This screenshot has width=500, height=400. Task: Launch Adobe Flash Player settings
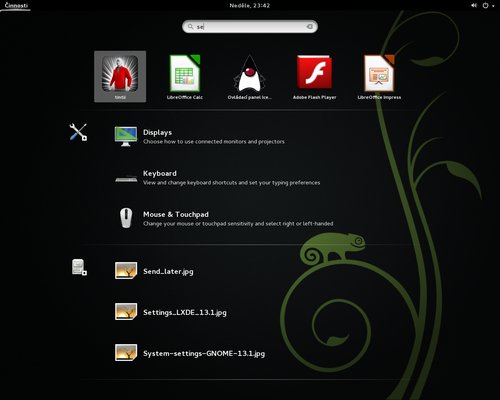pyautogui.click(x=314, y=76)
